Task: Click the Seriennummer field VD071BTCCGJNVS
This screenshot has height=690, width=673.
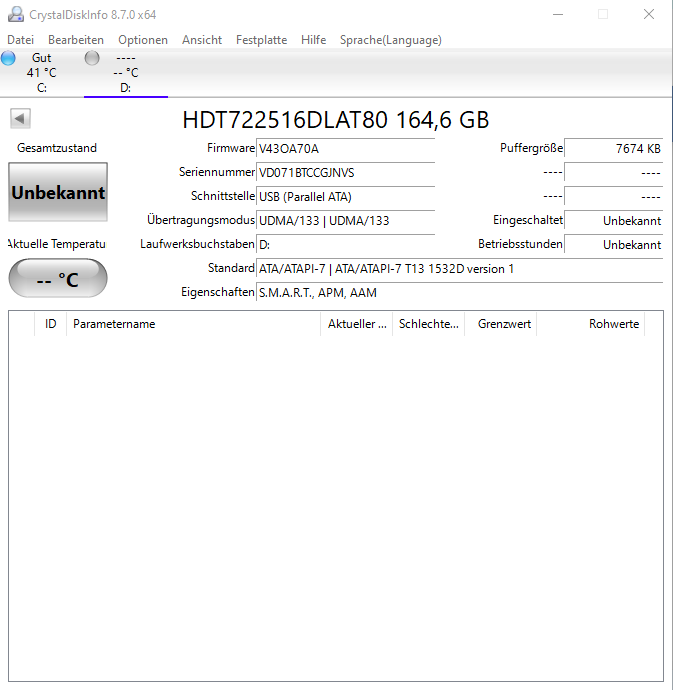Action: tap(346, 172)
